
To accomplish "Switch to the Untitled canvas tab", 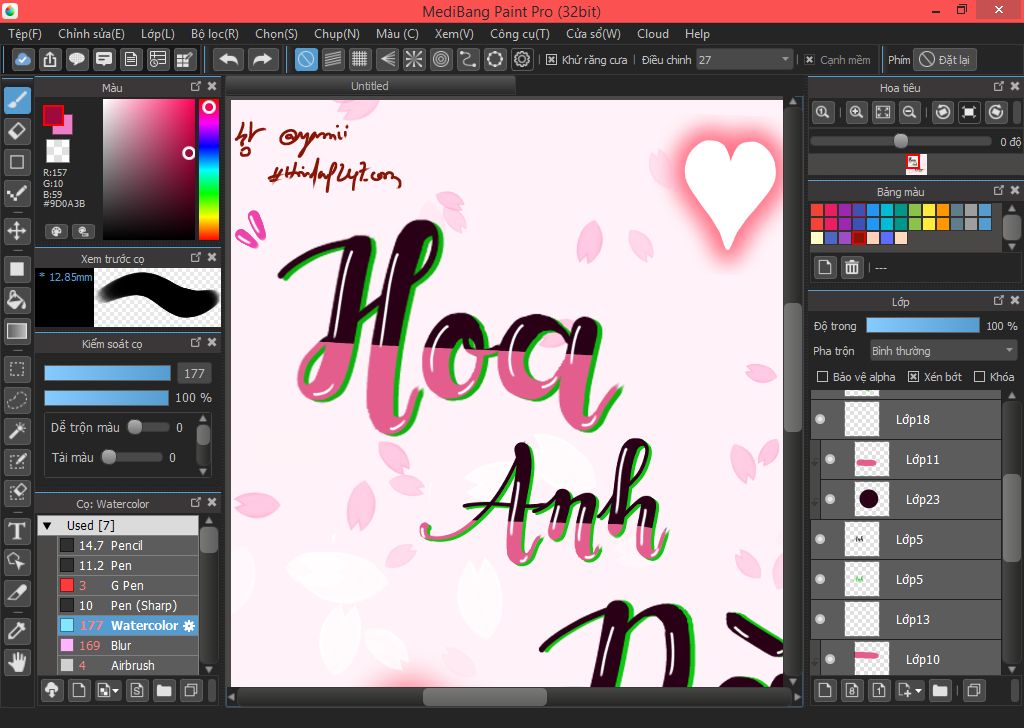I will (x=370, y=86).
